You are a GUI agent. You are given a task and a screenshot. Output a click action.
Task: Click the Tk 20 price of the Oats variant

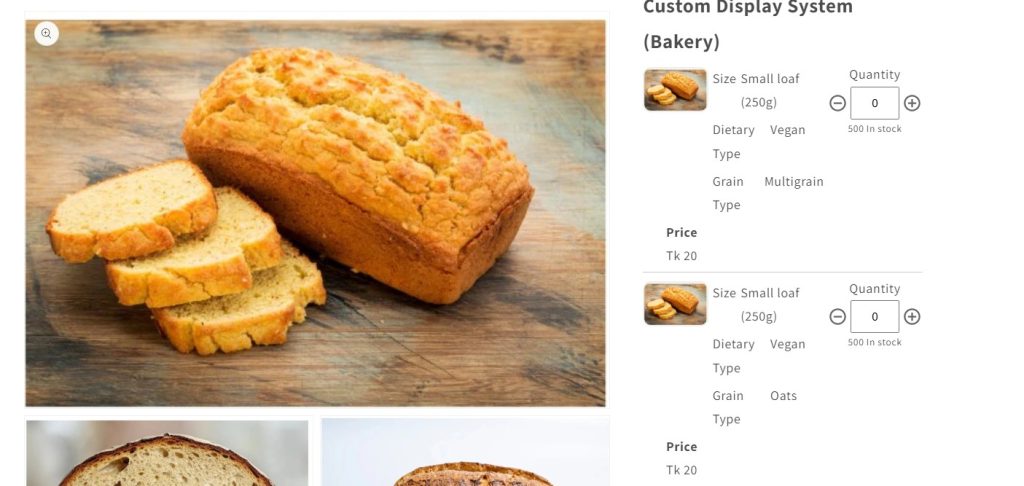coord(681,470)
